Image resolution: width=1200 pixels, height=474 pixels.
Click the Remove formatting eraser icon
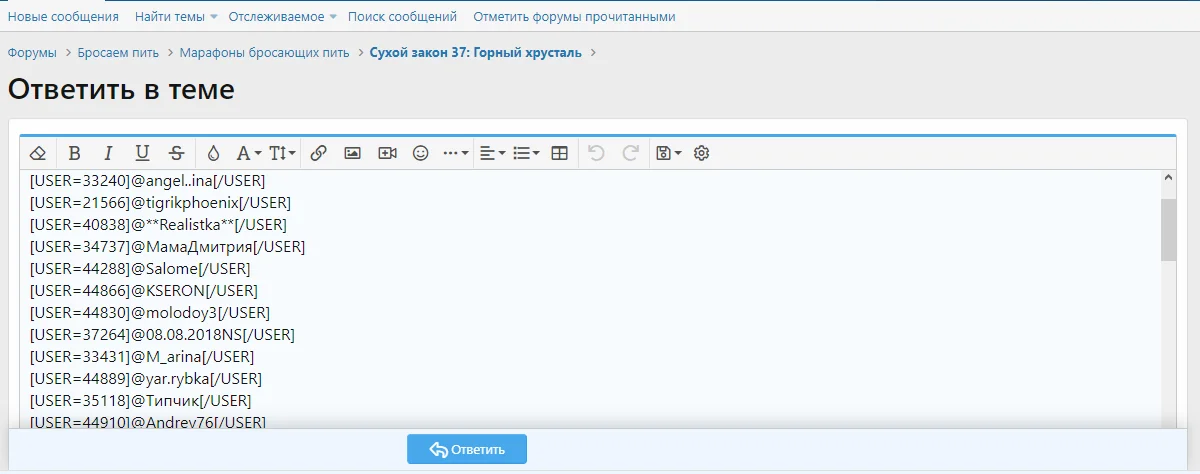click(x=38, y=153)
